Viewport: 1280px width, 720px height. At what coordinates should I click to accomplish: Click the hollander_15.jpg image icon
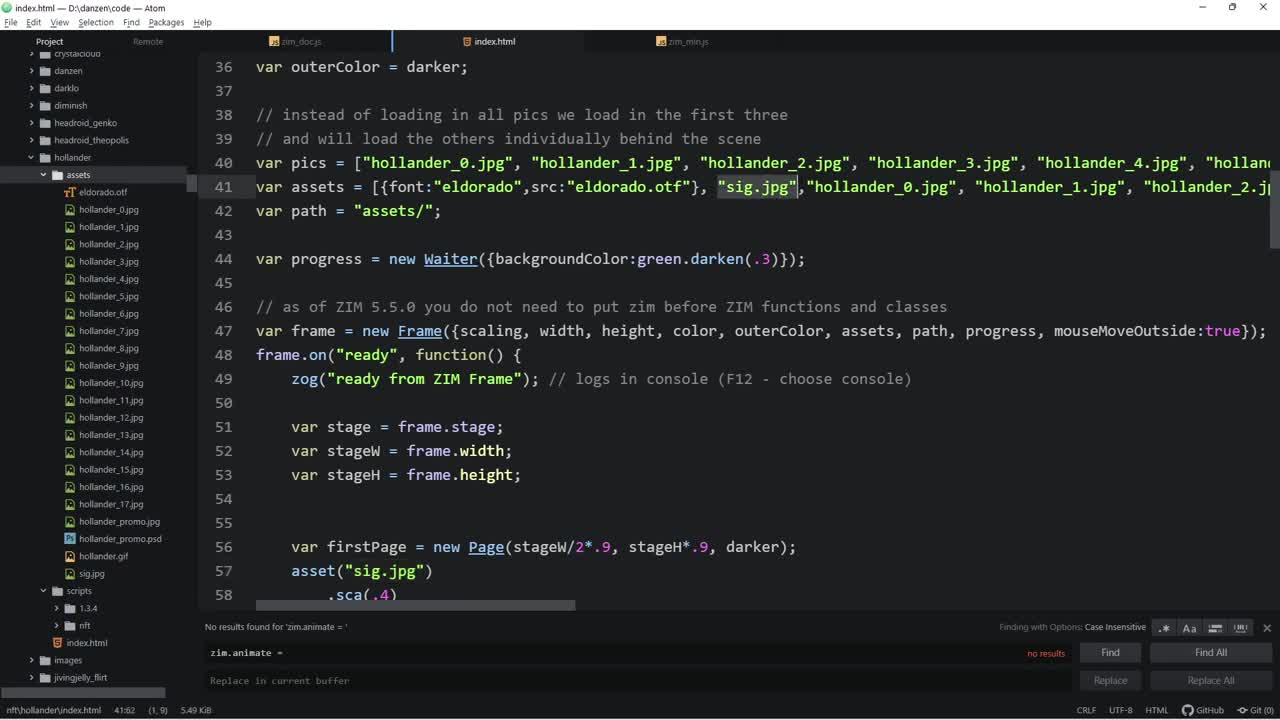tap(70, 470)
